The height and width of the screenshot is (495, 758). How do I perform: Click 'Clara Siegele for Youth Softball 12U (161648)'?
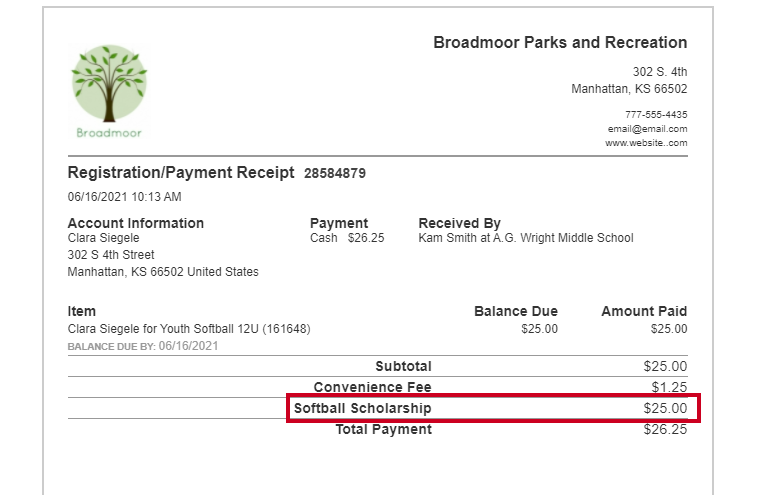tap(189, 329)
